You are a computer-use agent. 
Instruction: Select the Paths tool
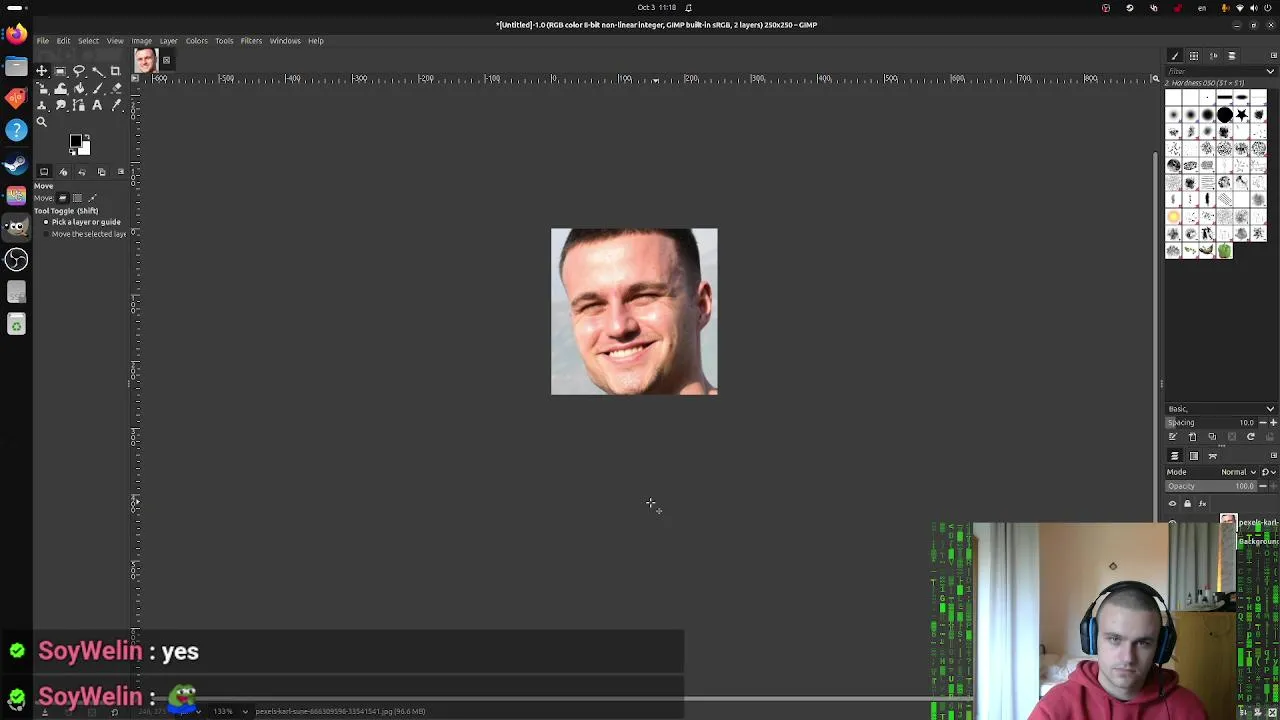(78, 105)
